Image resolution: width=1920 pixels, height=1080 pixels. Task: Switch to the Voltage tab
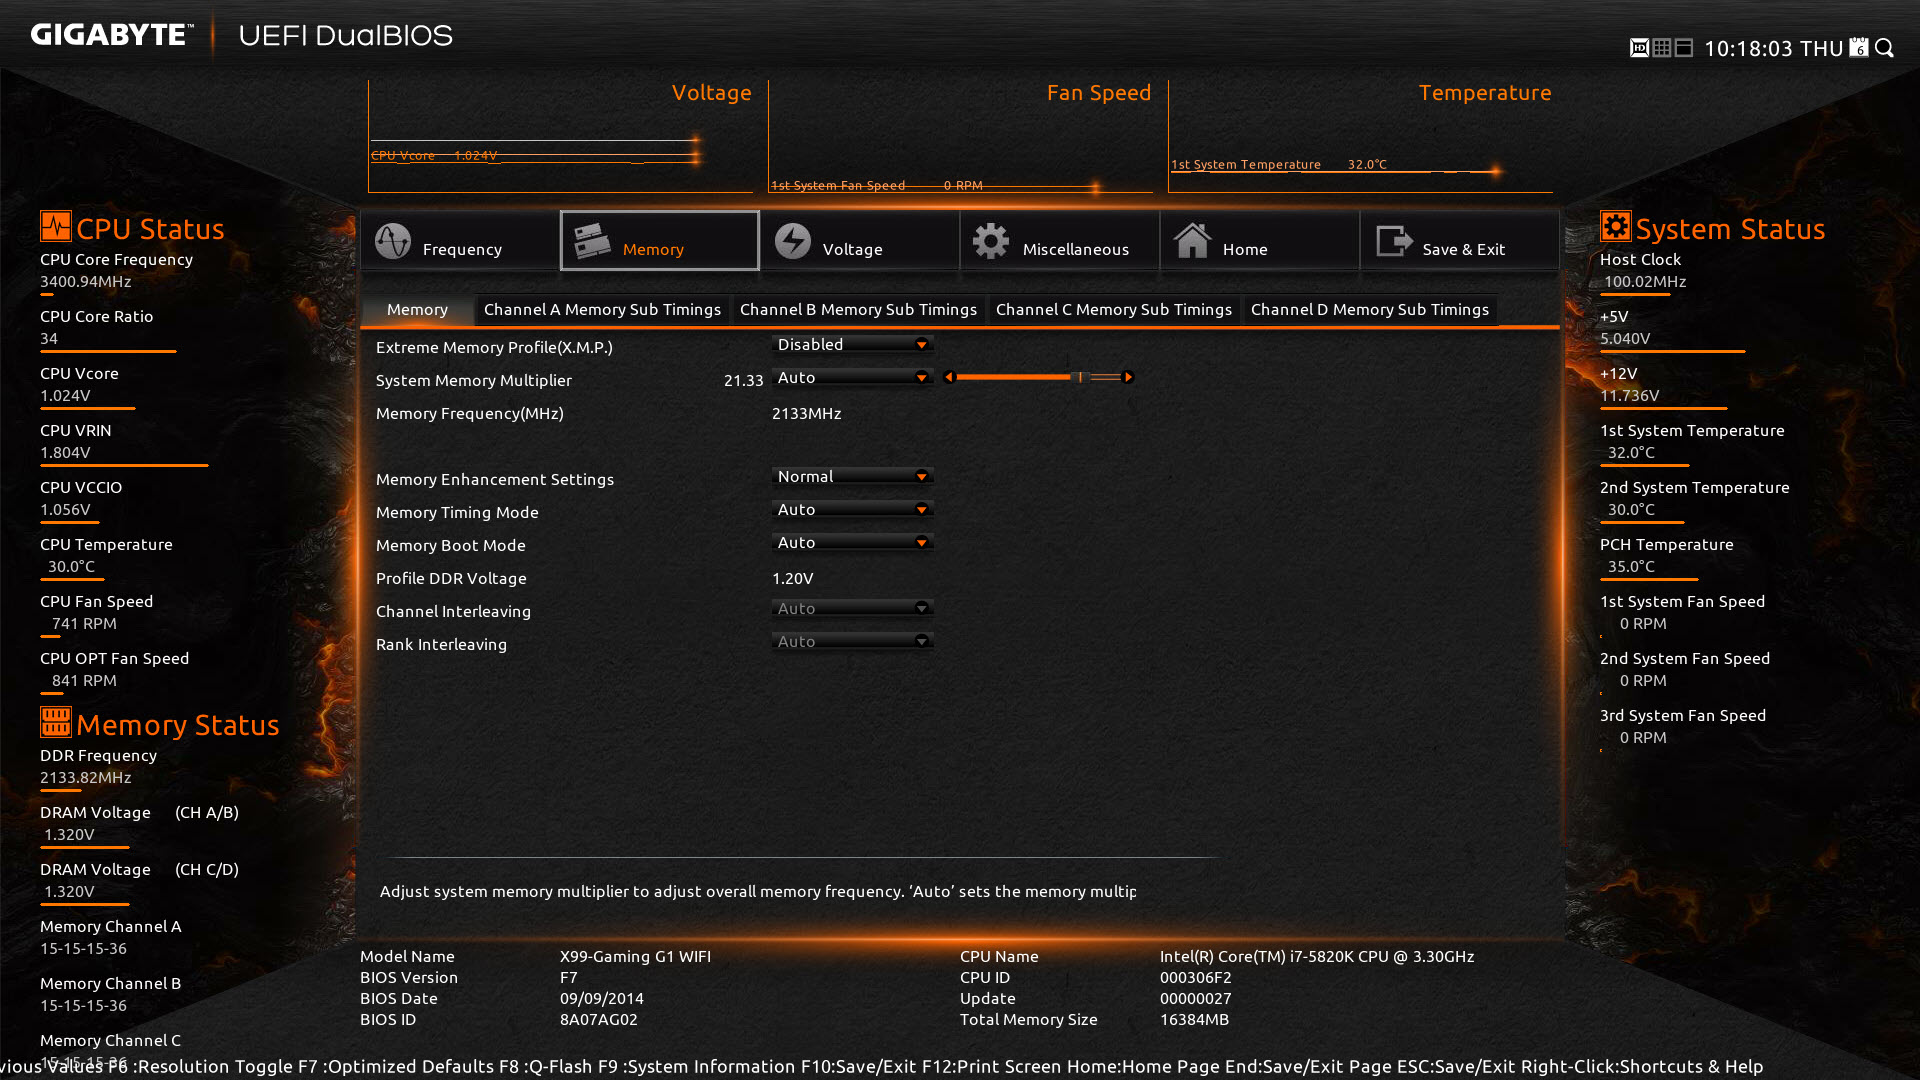click(860, 241)
